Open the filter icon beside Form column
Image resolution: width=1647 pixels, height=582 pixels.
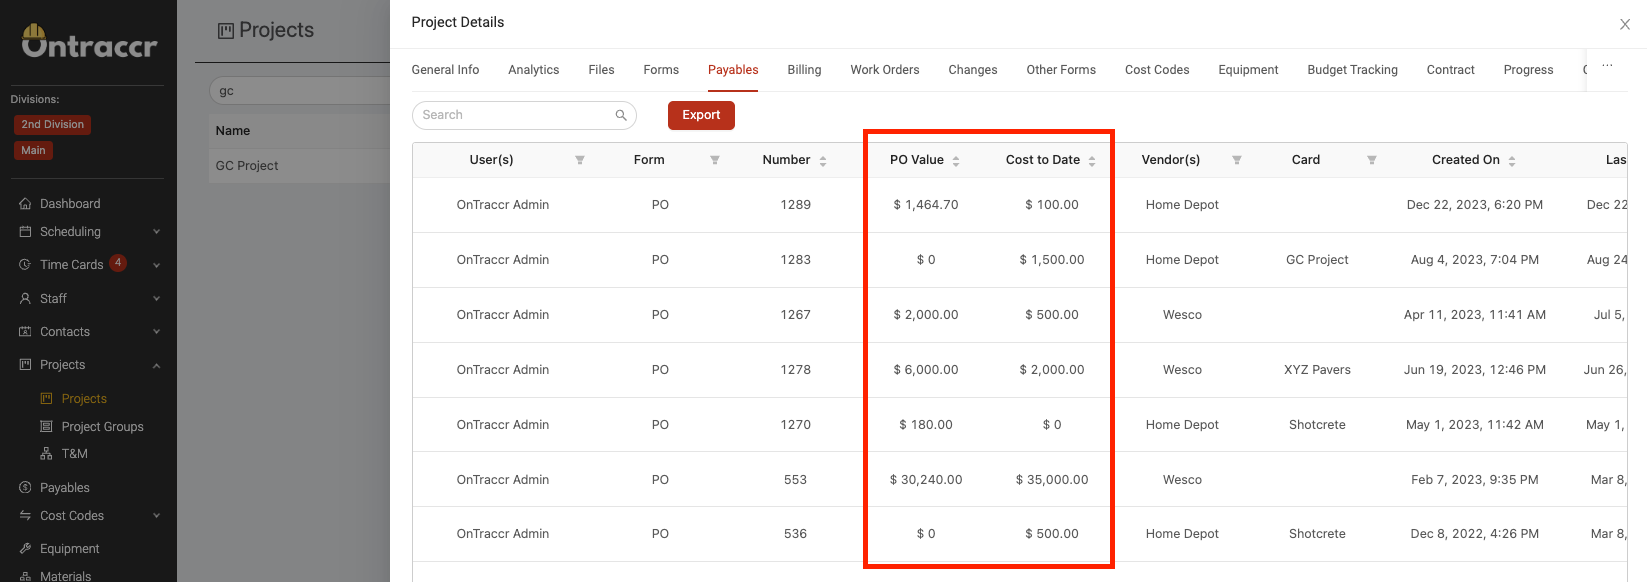pos(715,160)
